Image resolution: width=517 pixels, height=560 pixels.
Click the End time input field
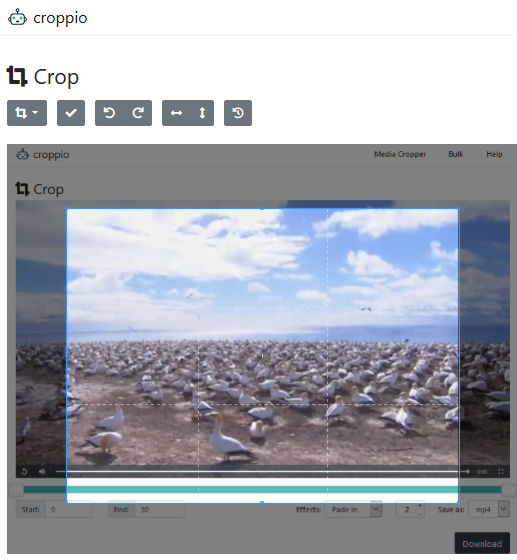pyautogui.click(x=159, y=509)
